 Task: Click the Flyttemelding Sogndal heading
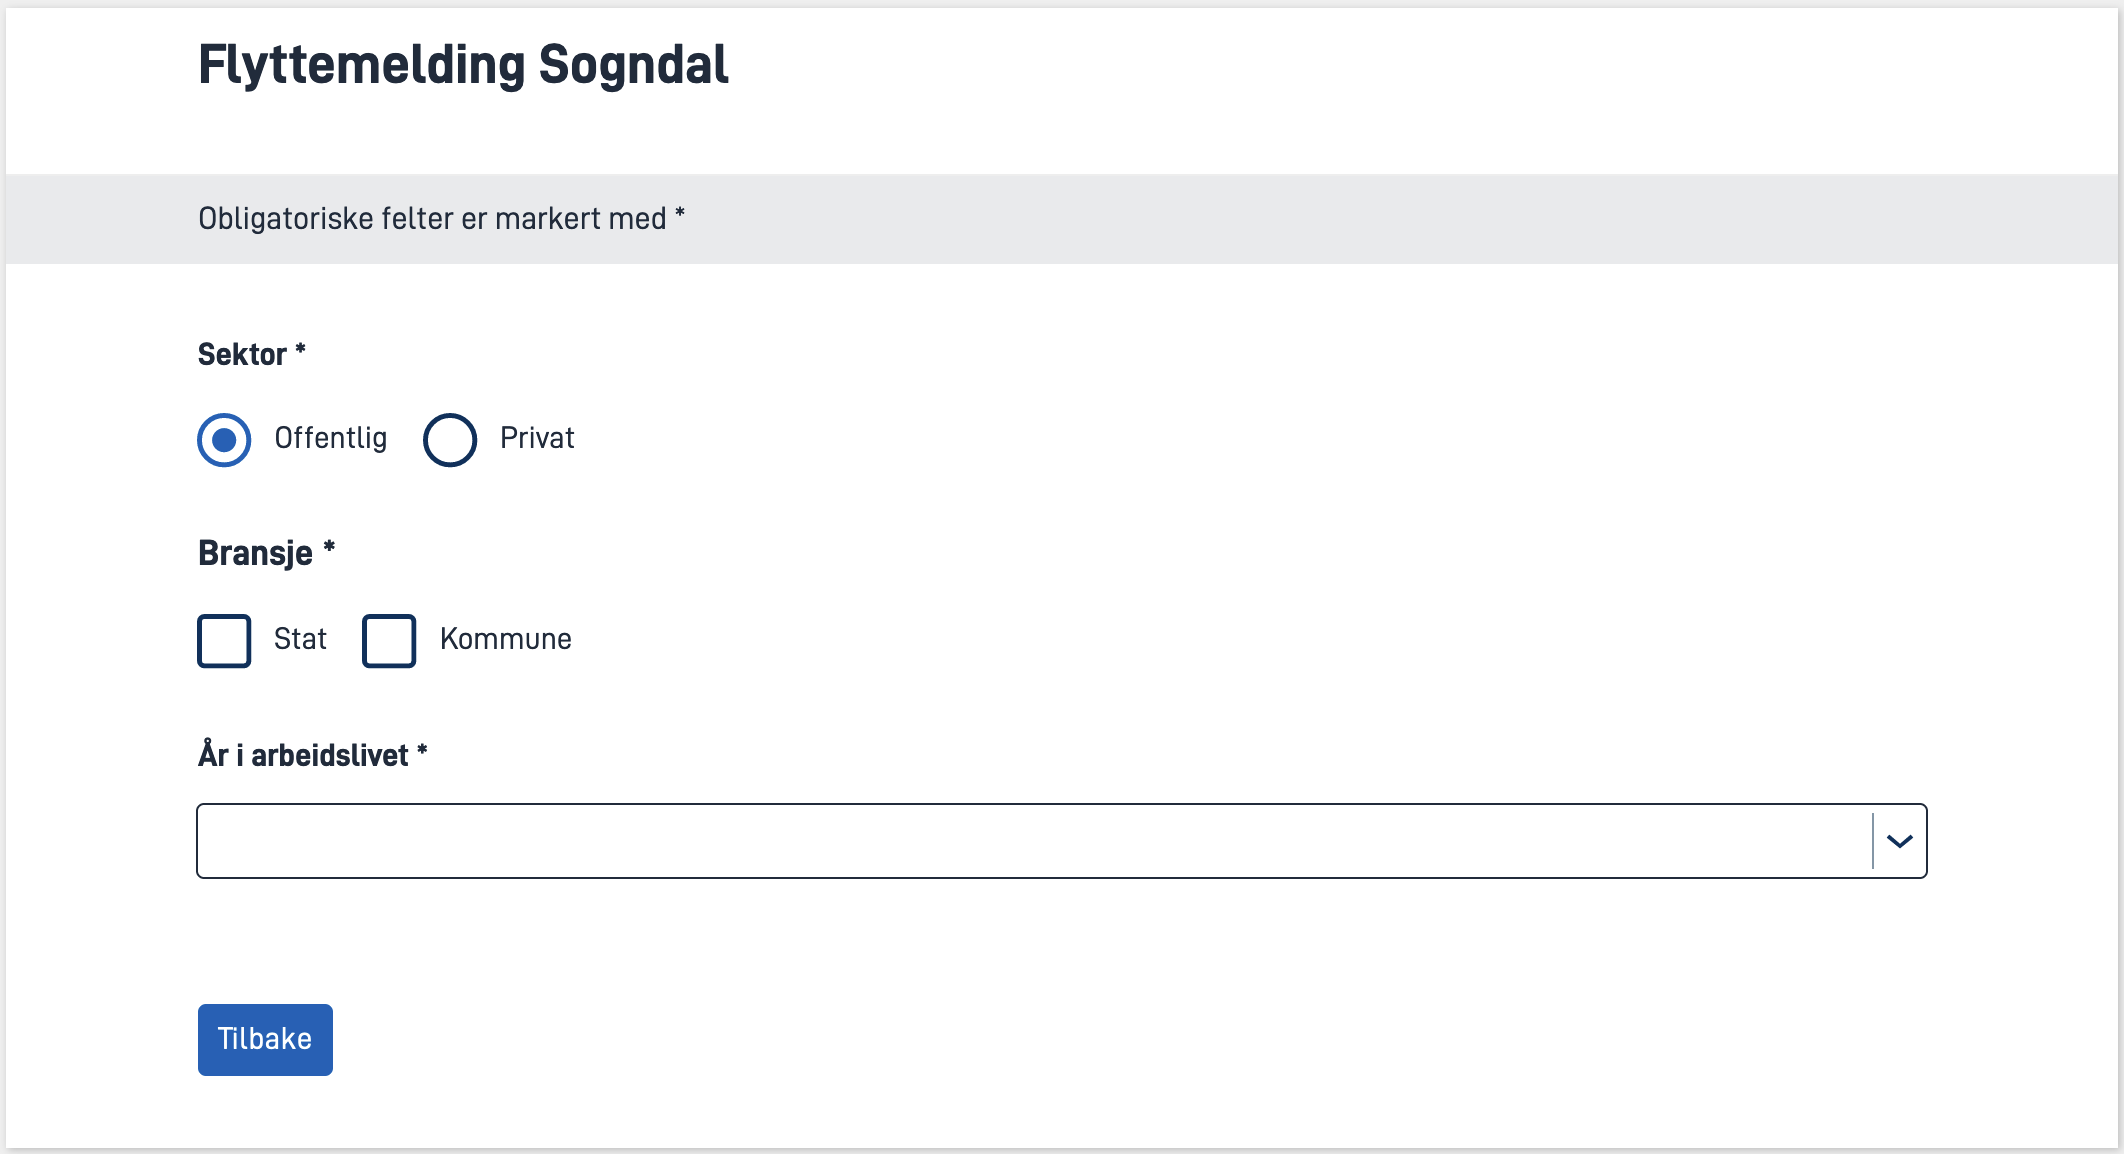[463, 66]
